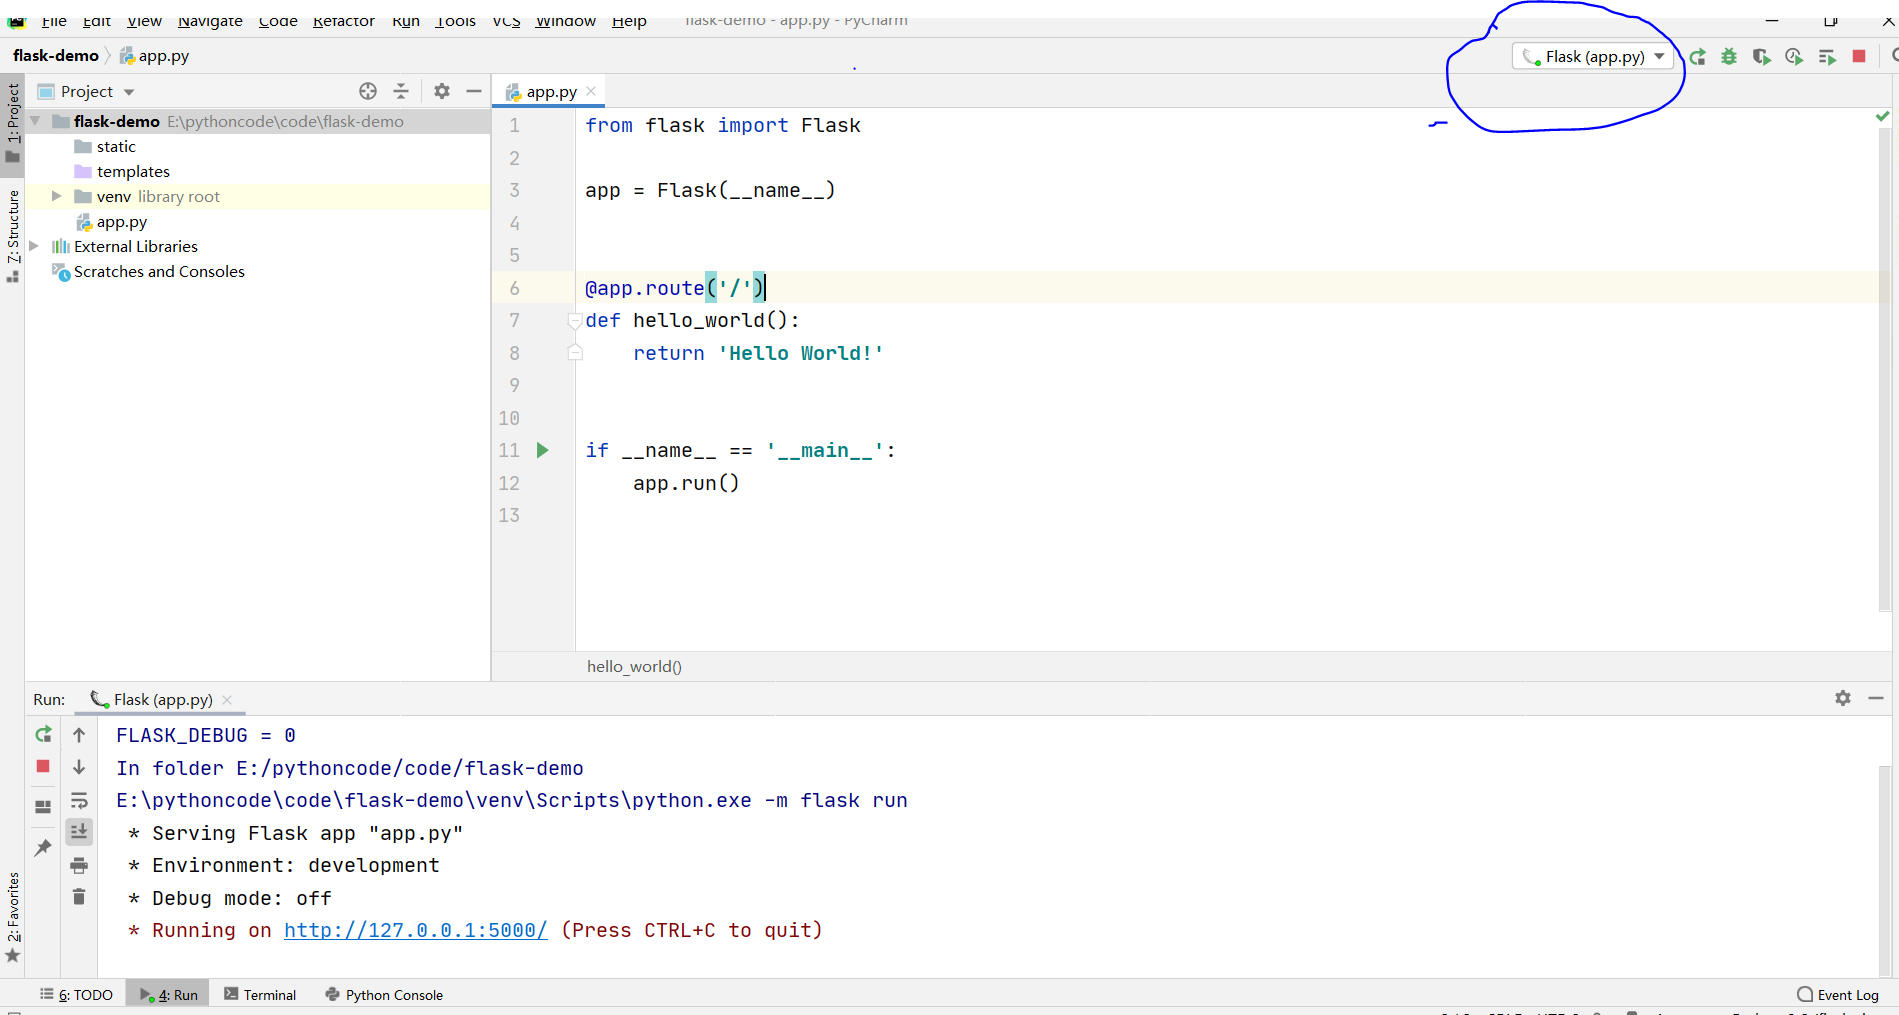Rerun Flask in Run panel
The width and height of the screenshot is (1899, 1015).
43,735
